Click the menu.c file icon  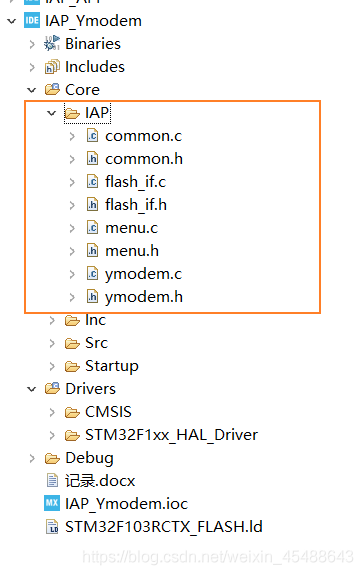(x=92, y=228)
